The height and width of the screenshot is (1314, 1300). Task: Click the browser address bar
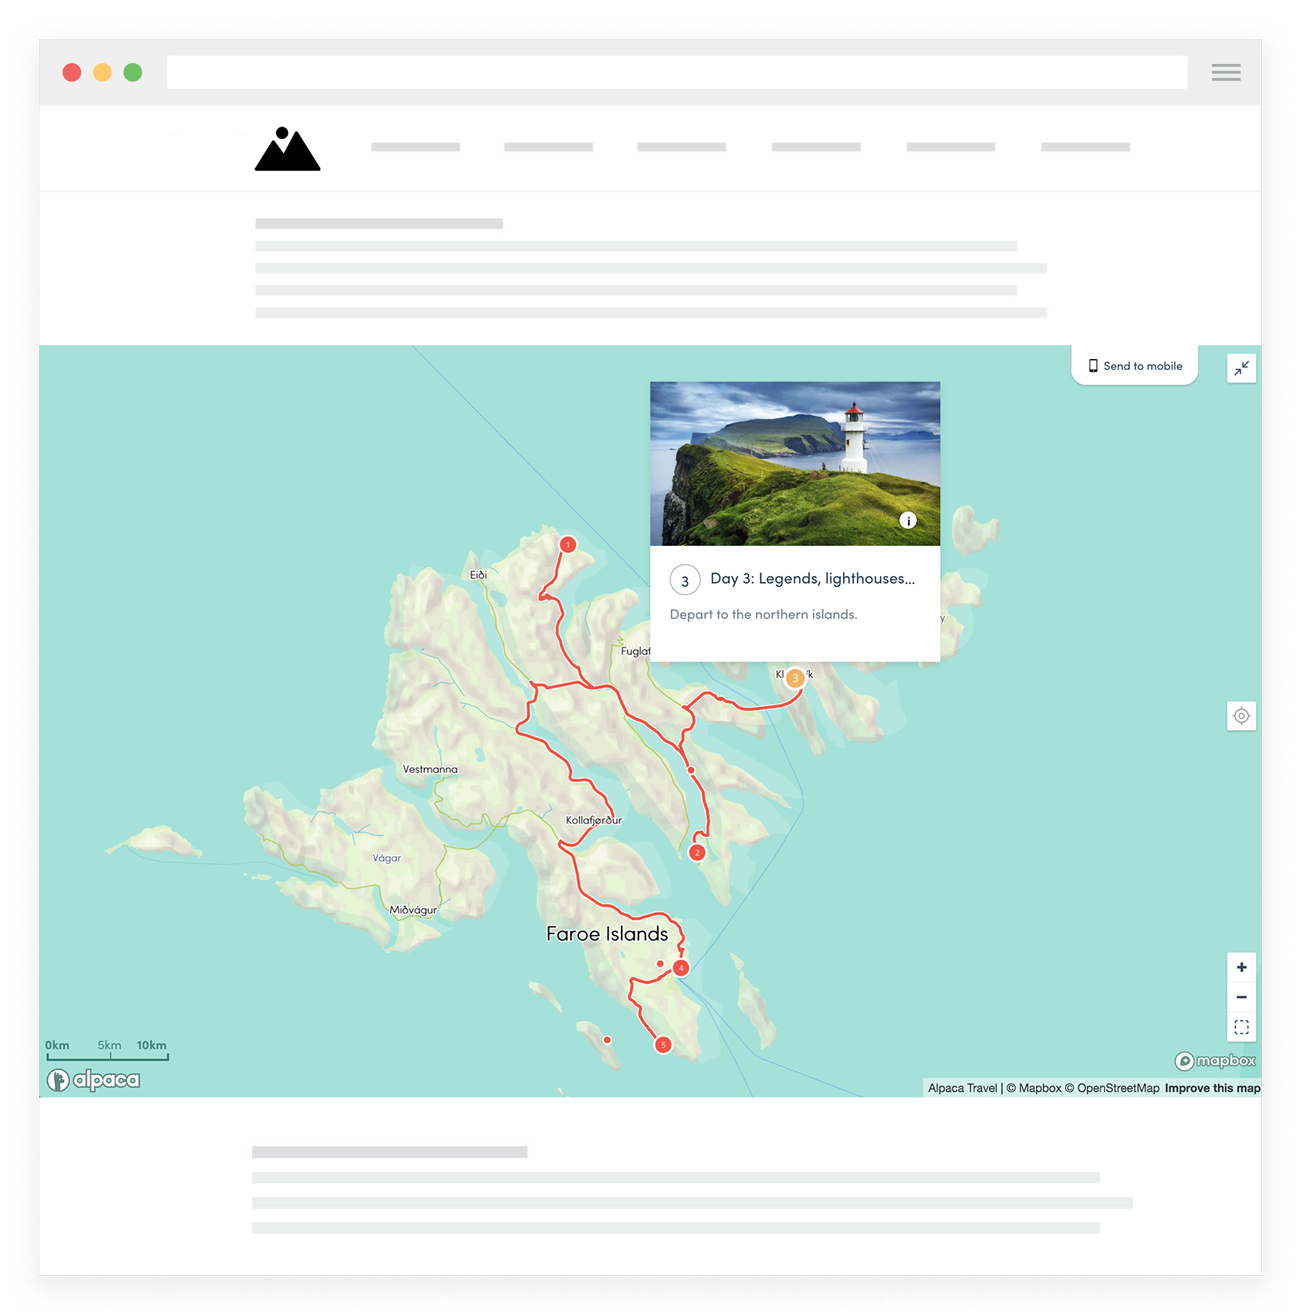[x=676, y=72]
